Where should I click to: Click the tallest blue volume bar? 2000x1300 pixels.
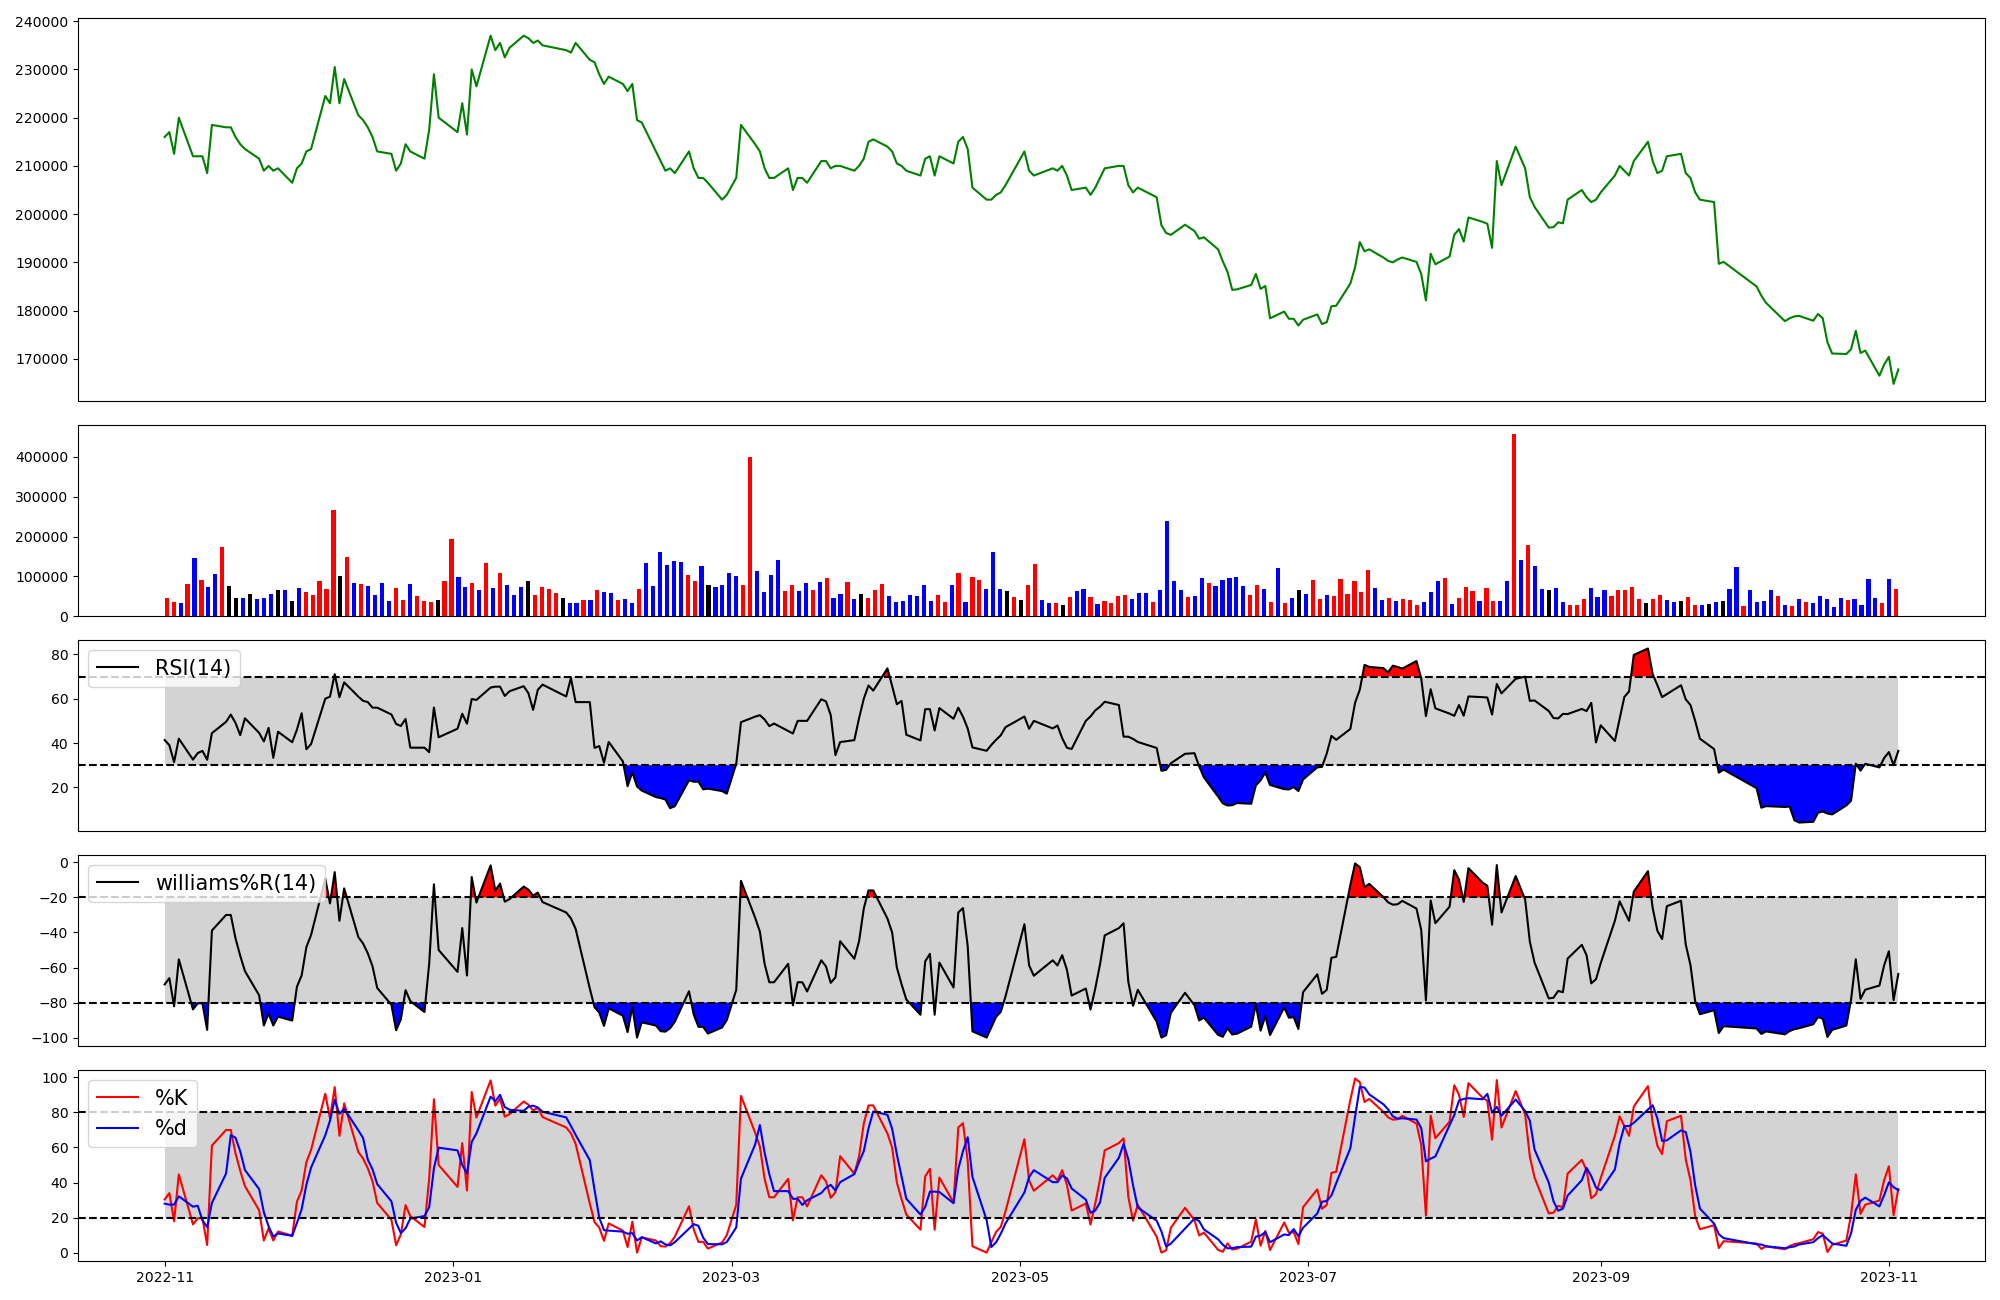coord(1167,568)
